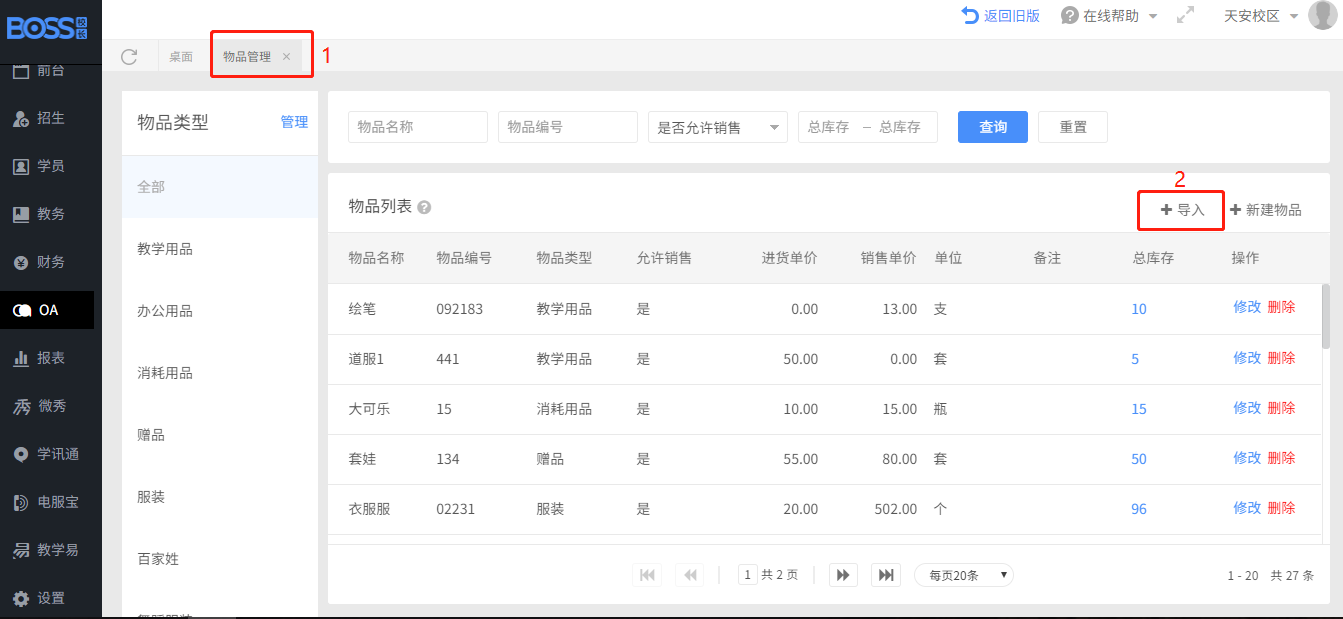Click 删除 for the 衣服服 row
This screenshot has height=619, width=1343.
point(1281,507)
